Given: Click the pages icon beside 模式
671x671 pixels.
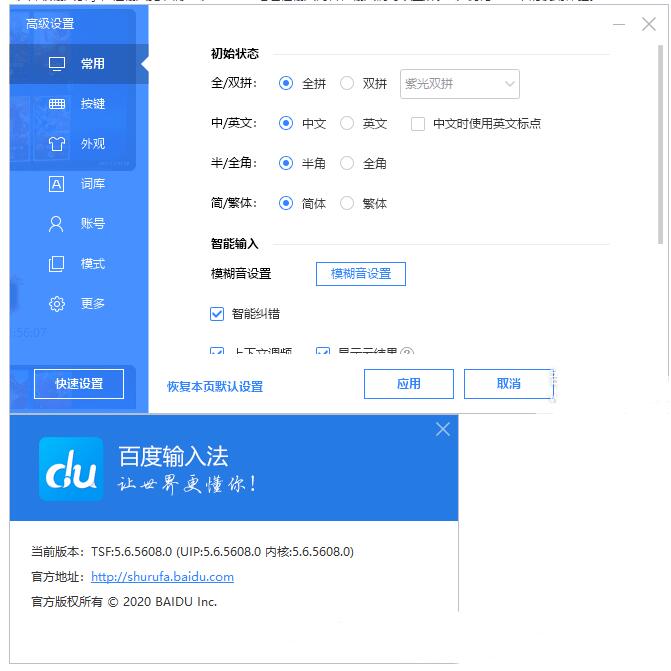Looking at the screenshot, I should 56,264.
